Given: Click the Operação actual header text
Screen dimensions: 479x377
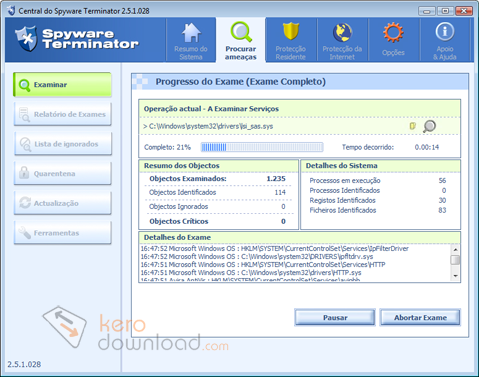Looking at the screenshot, I should [211, 109].
